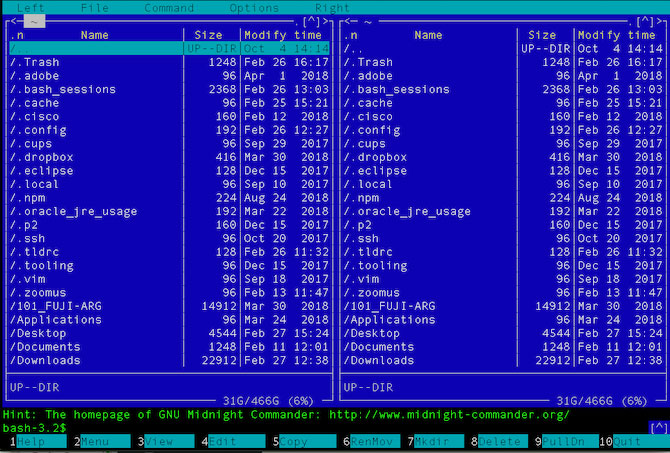Select /.adobe in the left panel
Screen dimensions: 670x453
[169, 76]
